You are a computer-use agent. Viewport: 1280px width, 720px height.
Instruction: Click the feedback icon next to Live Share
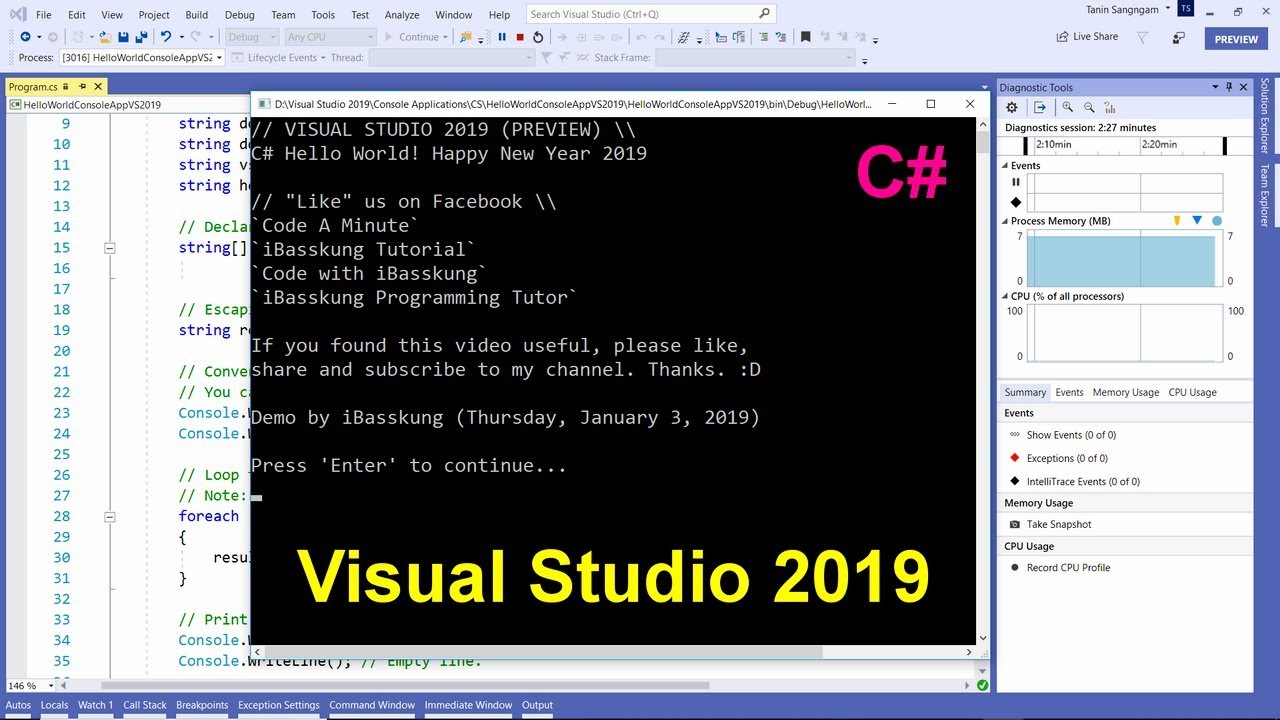tap(1179, 37)
